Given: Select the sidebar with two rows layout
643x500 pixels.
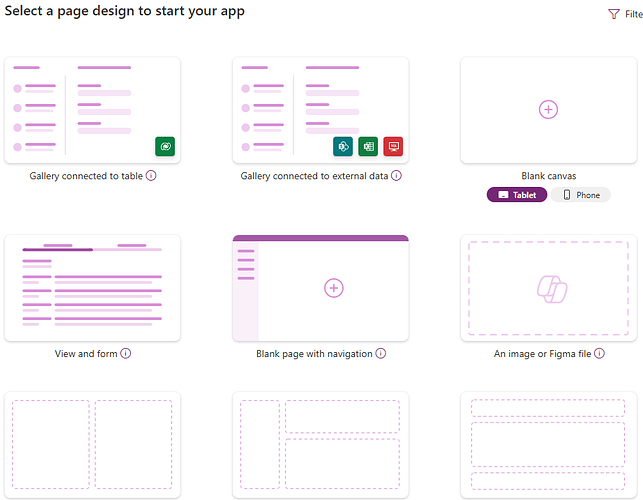Looking at the screenshot, I should (320, 445).
